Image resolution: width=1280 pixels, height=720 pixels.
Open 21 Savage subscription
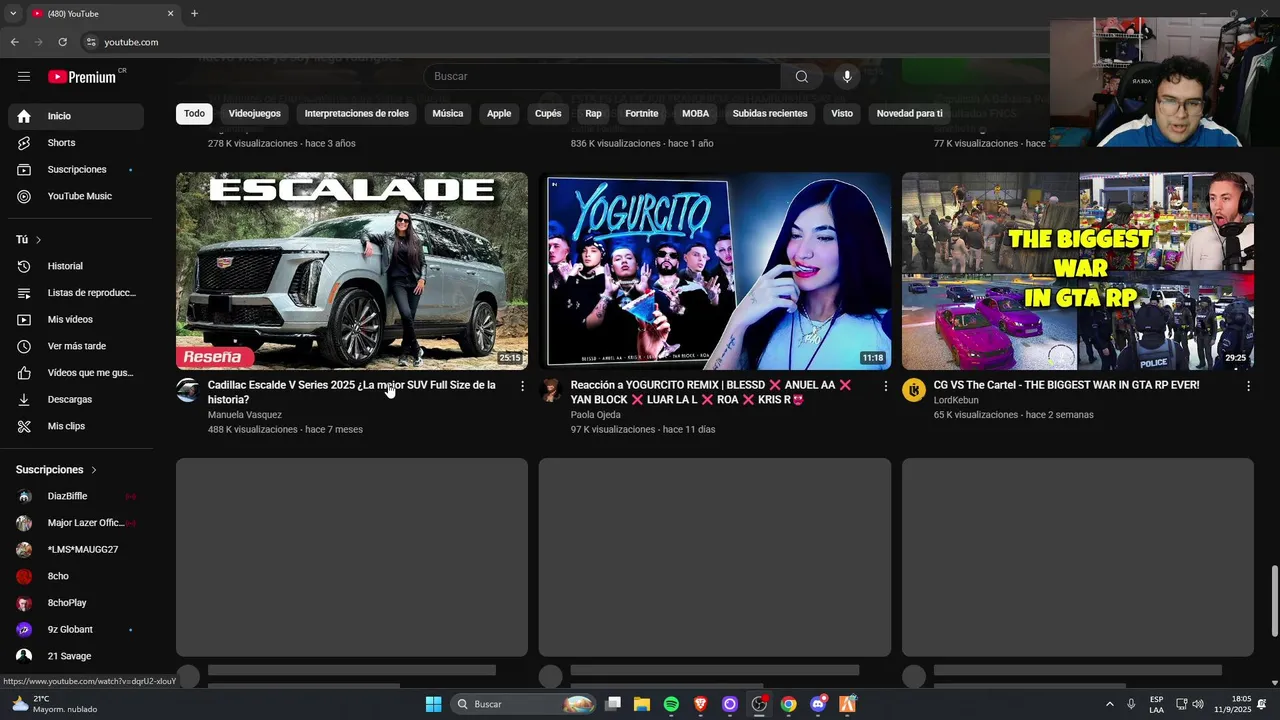76,656
